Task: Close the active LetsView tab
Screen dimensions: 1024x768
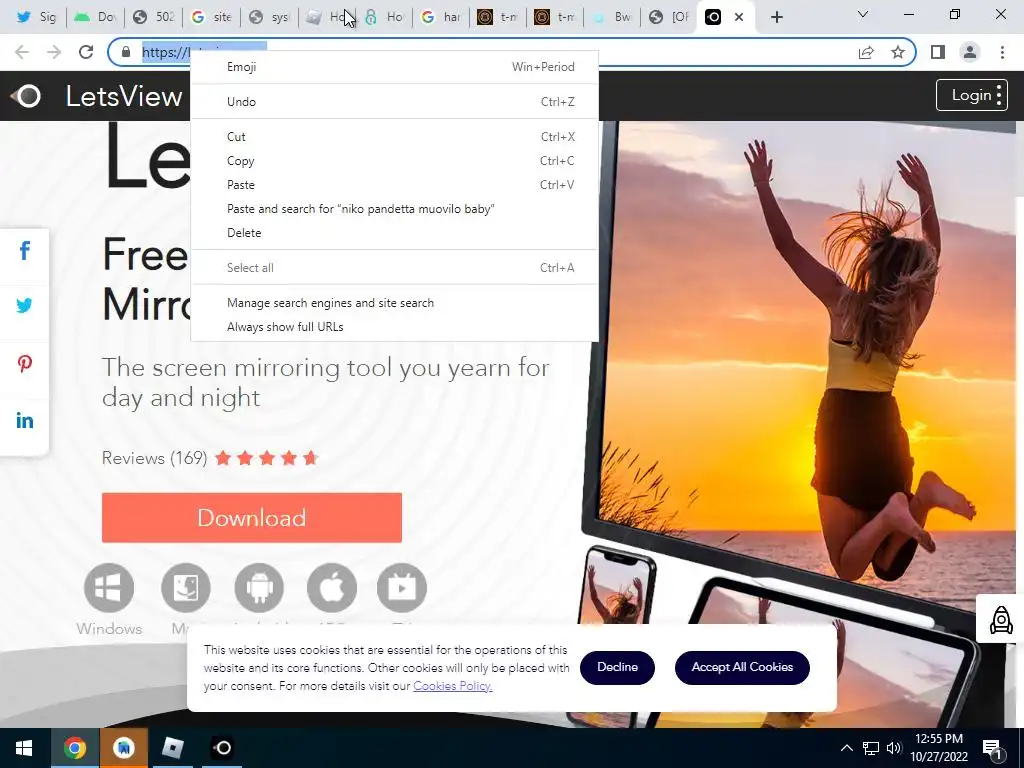Action: pyautogui.click(x=739, y=17)
